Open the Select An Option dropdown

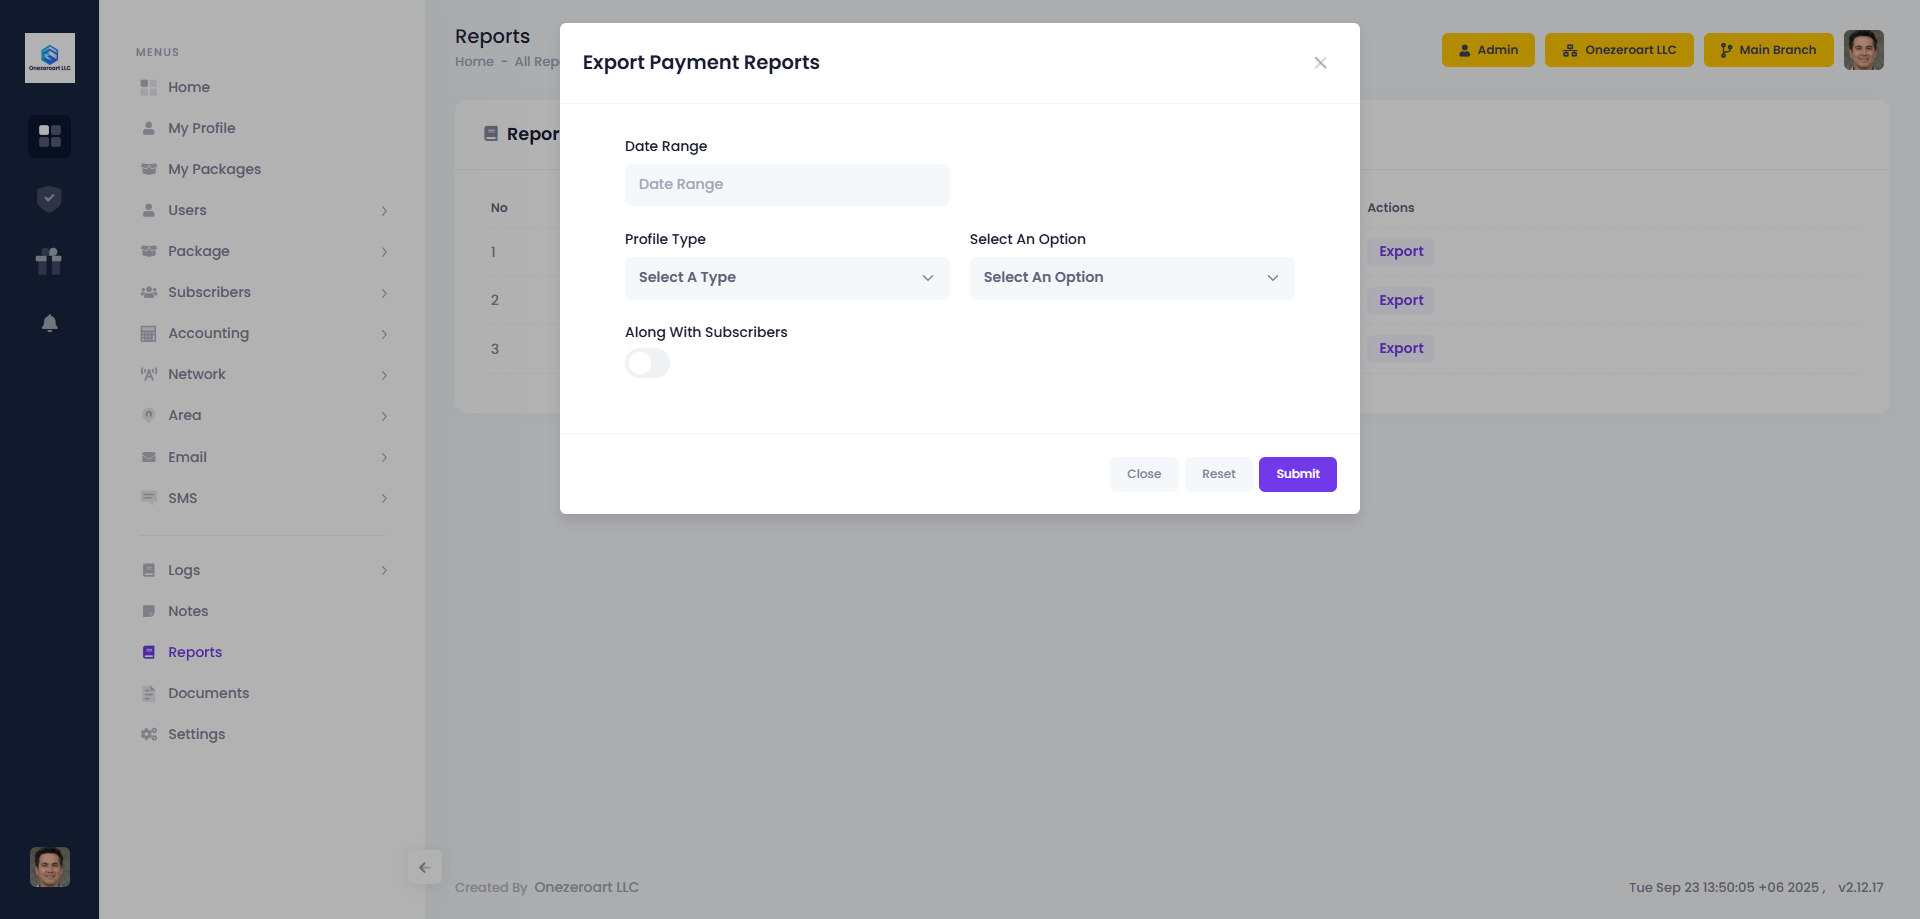pyautogui.click(x=1131, y=278)
